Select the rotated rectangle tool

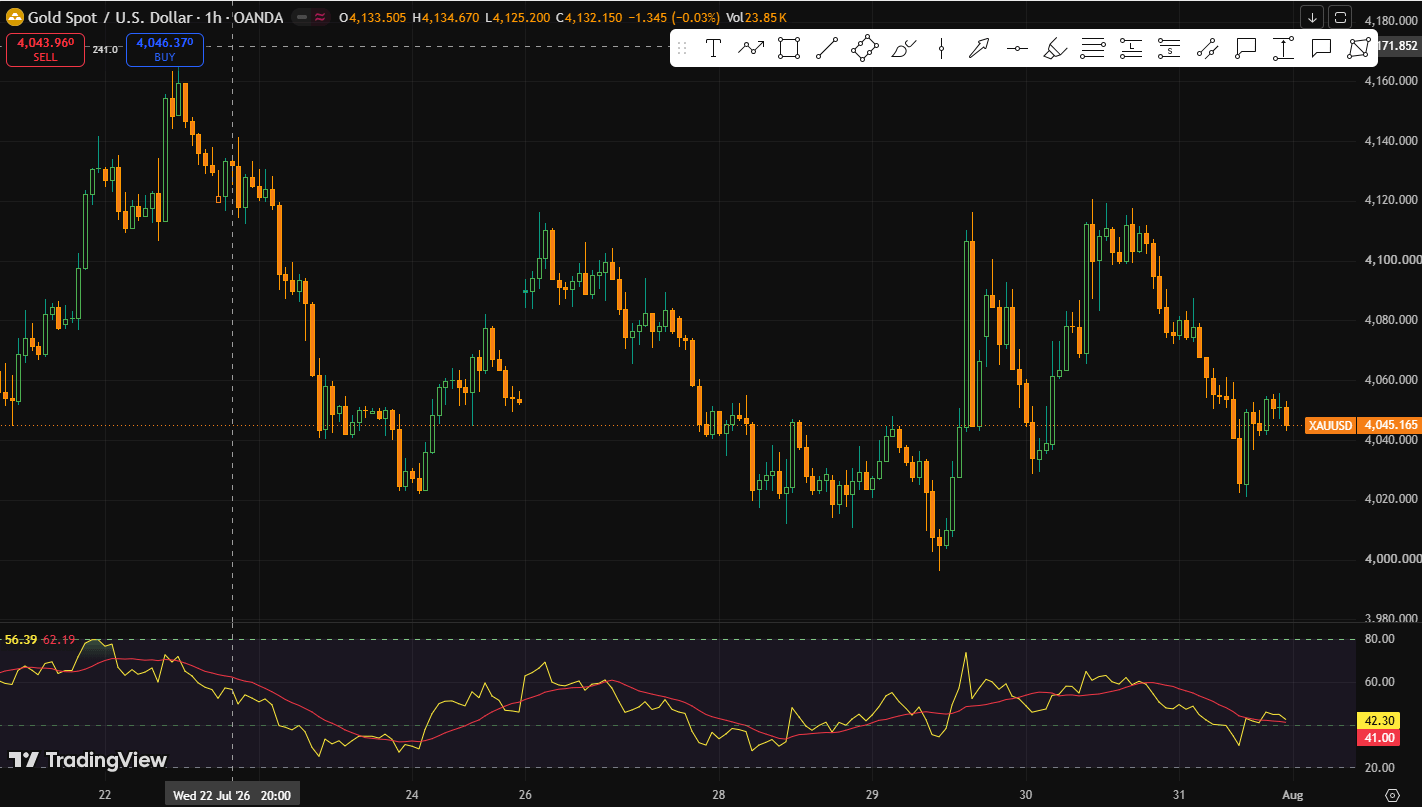865,48
